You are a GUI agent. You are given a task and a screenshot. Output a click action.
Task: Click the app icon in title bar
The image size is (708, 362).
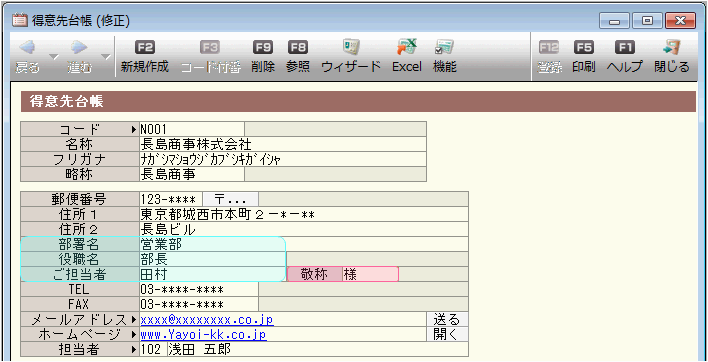[19, 19]
